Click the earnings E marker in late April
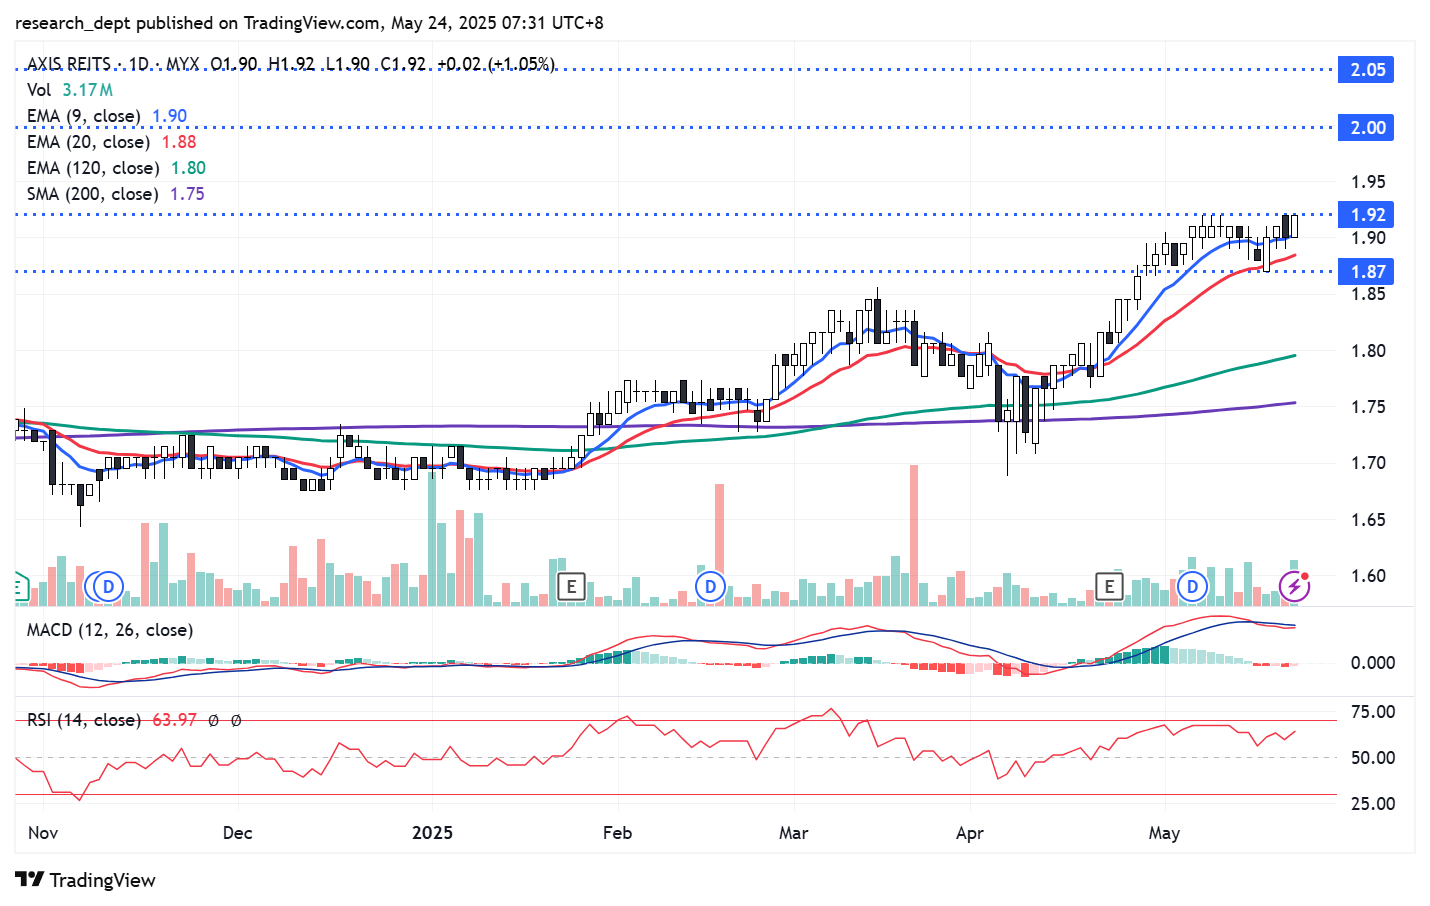 point(1109,587)
